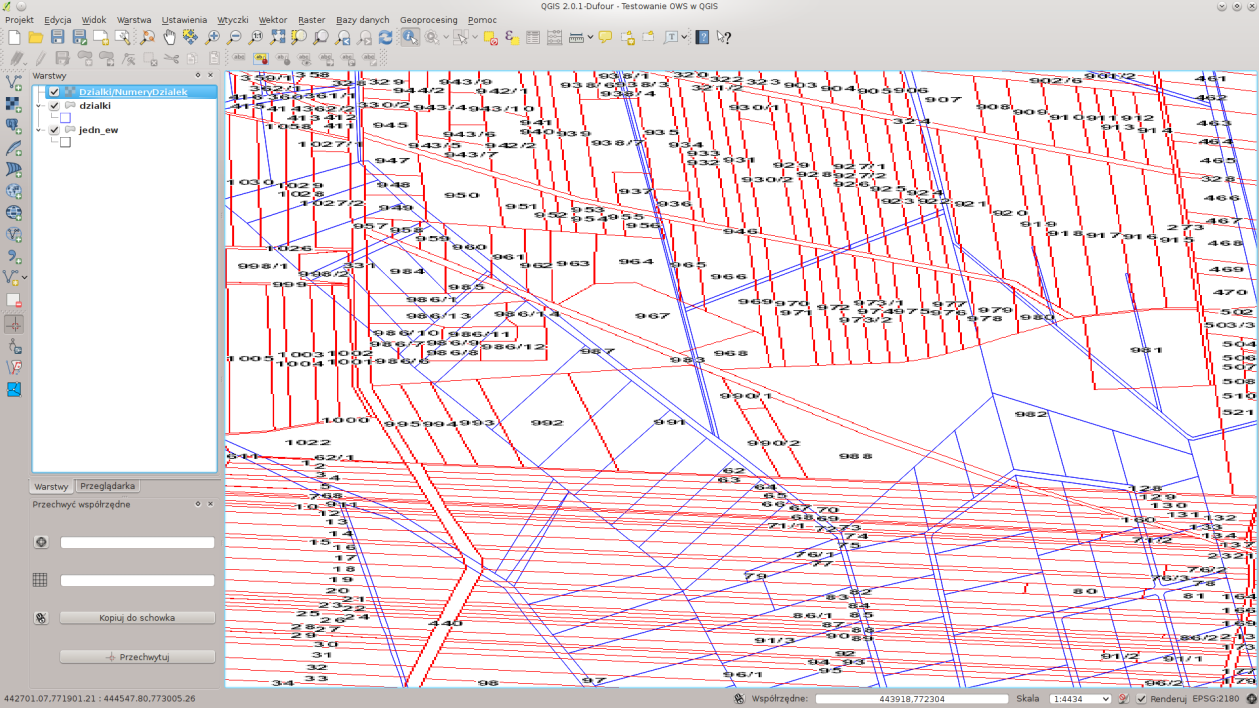Image resolution: width=1259 pixels, height=708 pixels.
Task: Open the text annotation dropdown arrow
Action: pos(684,38)
